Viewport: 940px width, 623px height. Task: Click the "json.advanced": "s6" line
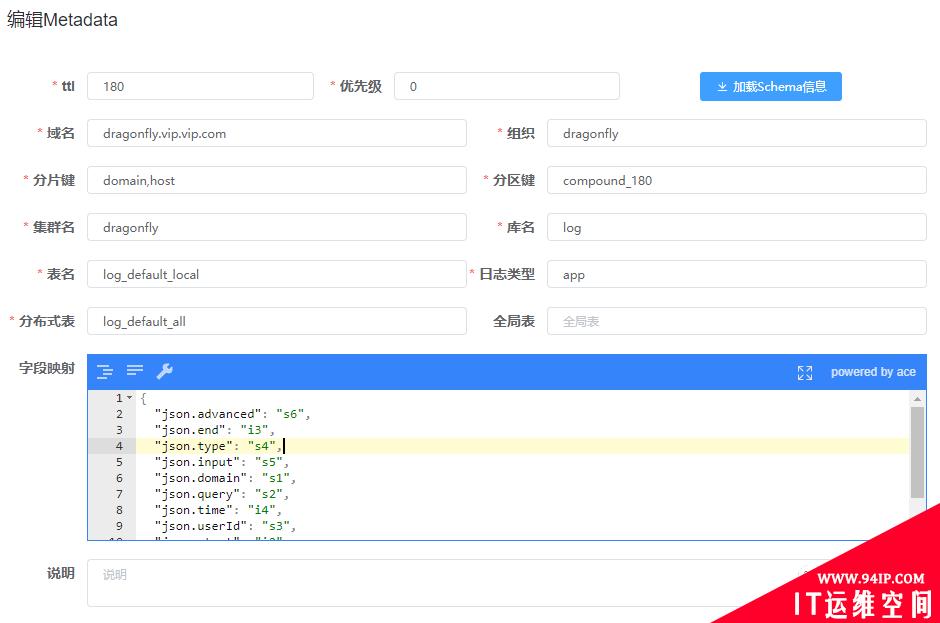click(233, 414)
